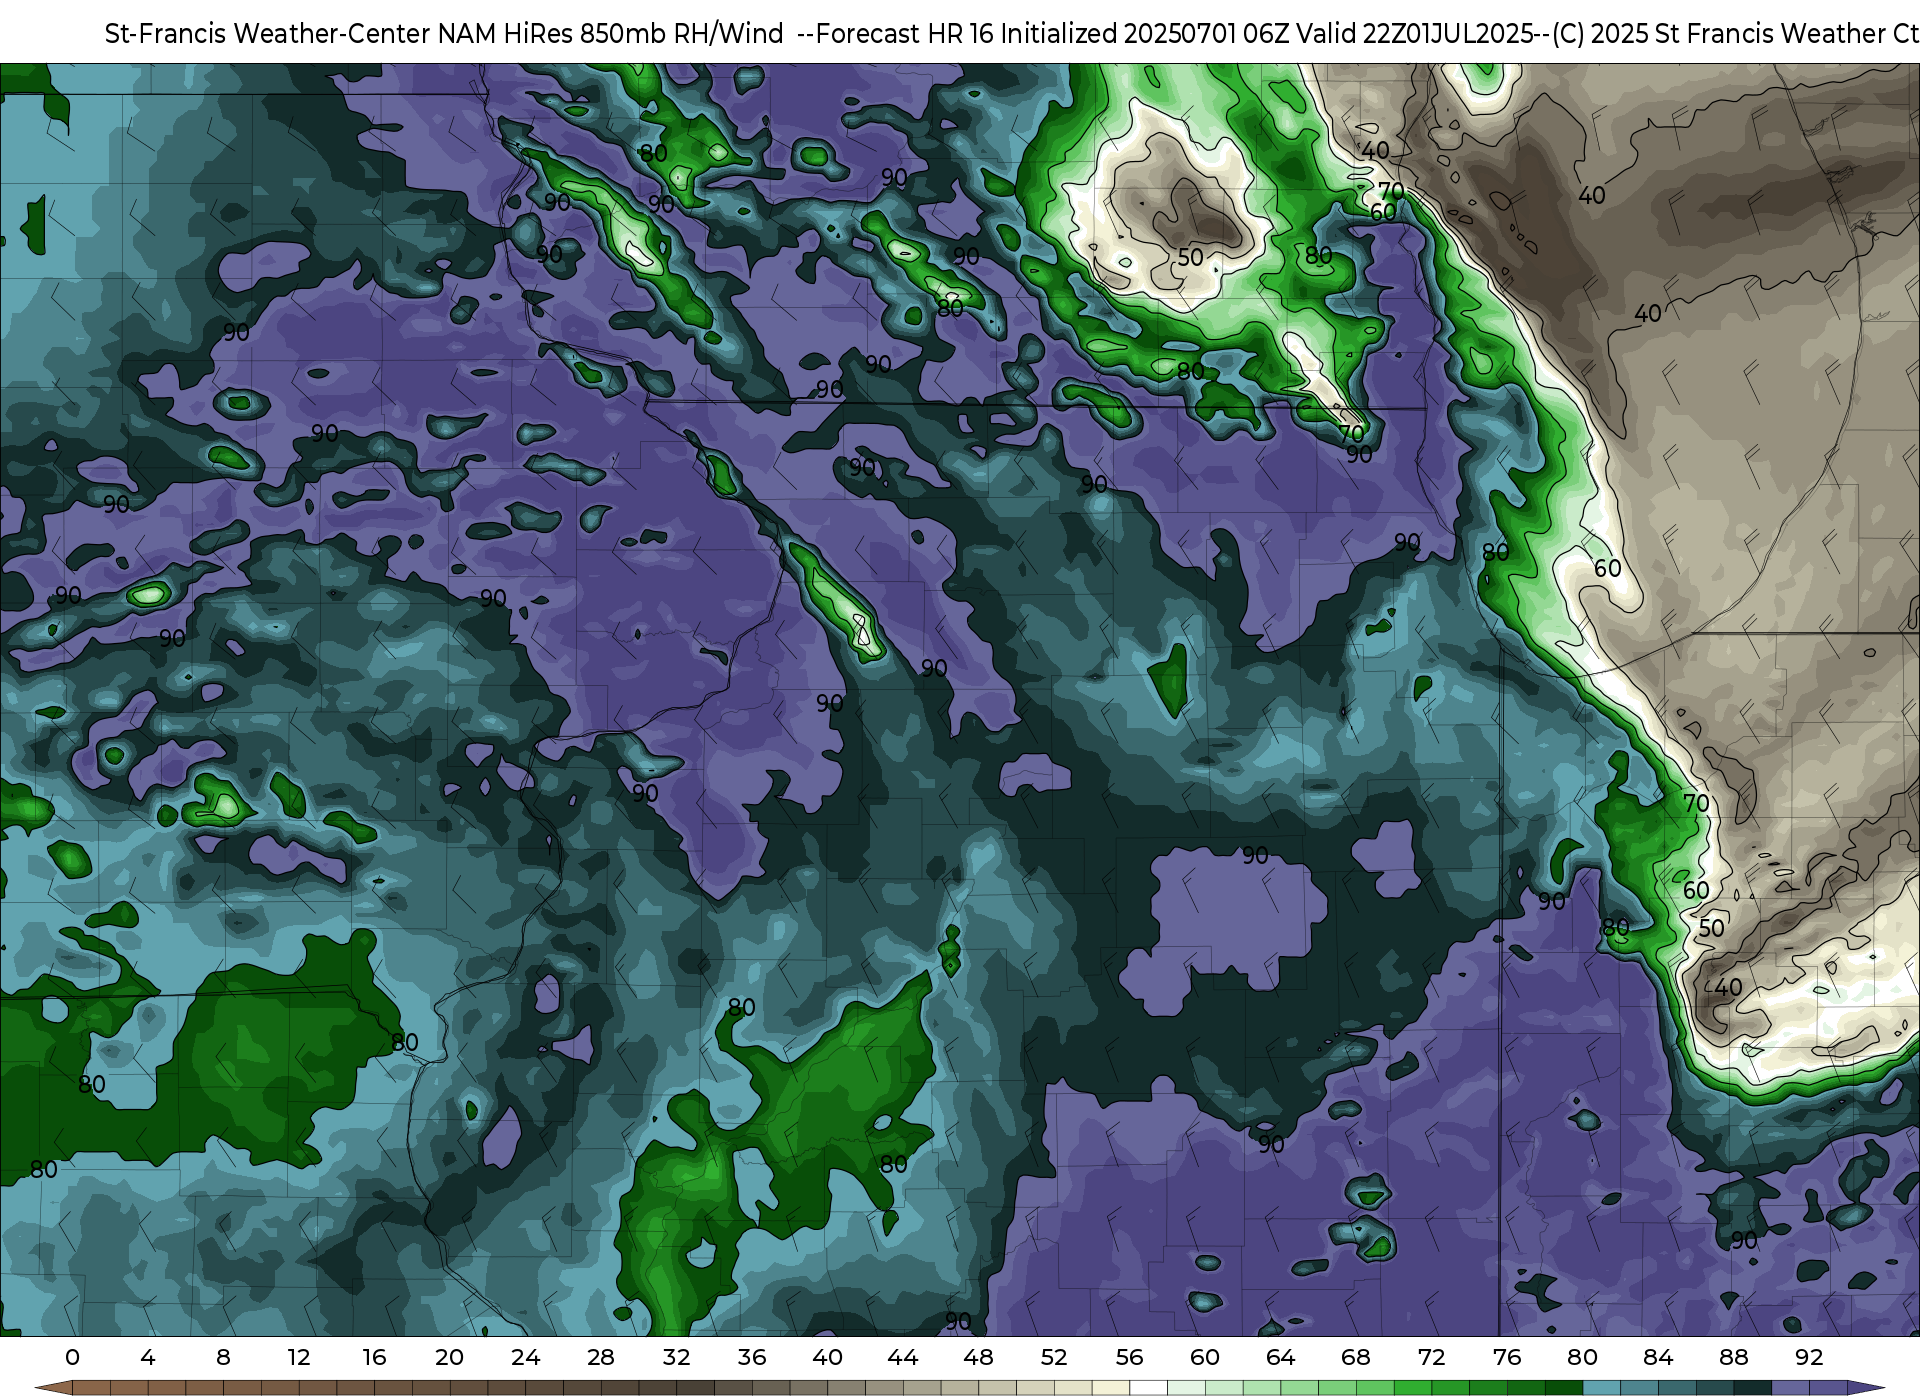1920x1400 pixels.
Task: Click the "NAM HiRes 850mb RH/Wind" title text
Action: pyautogui.click(x=610, y=34)
